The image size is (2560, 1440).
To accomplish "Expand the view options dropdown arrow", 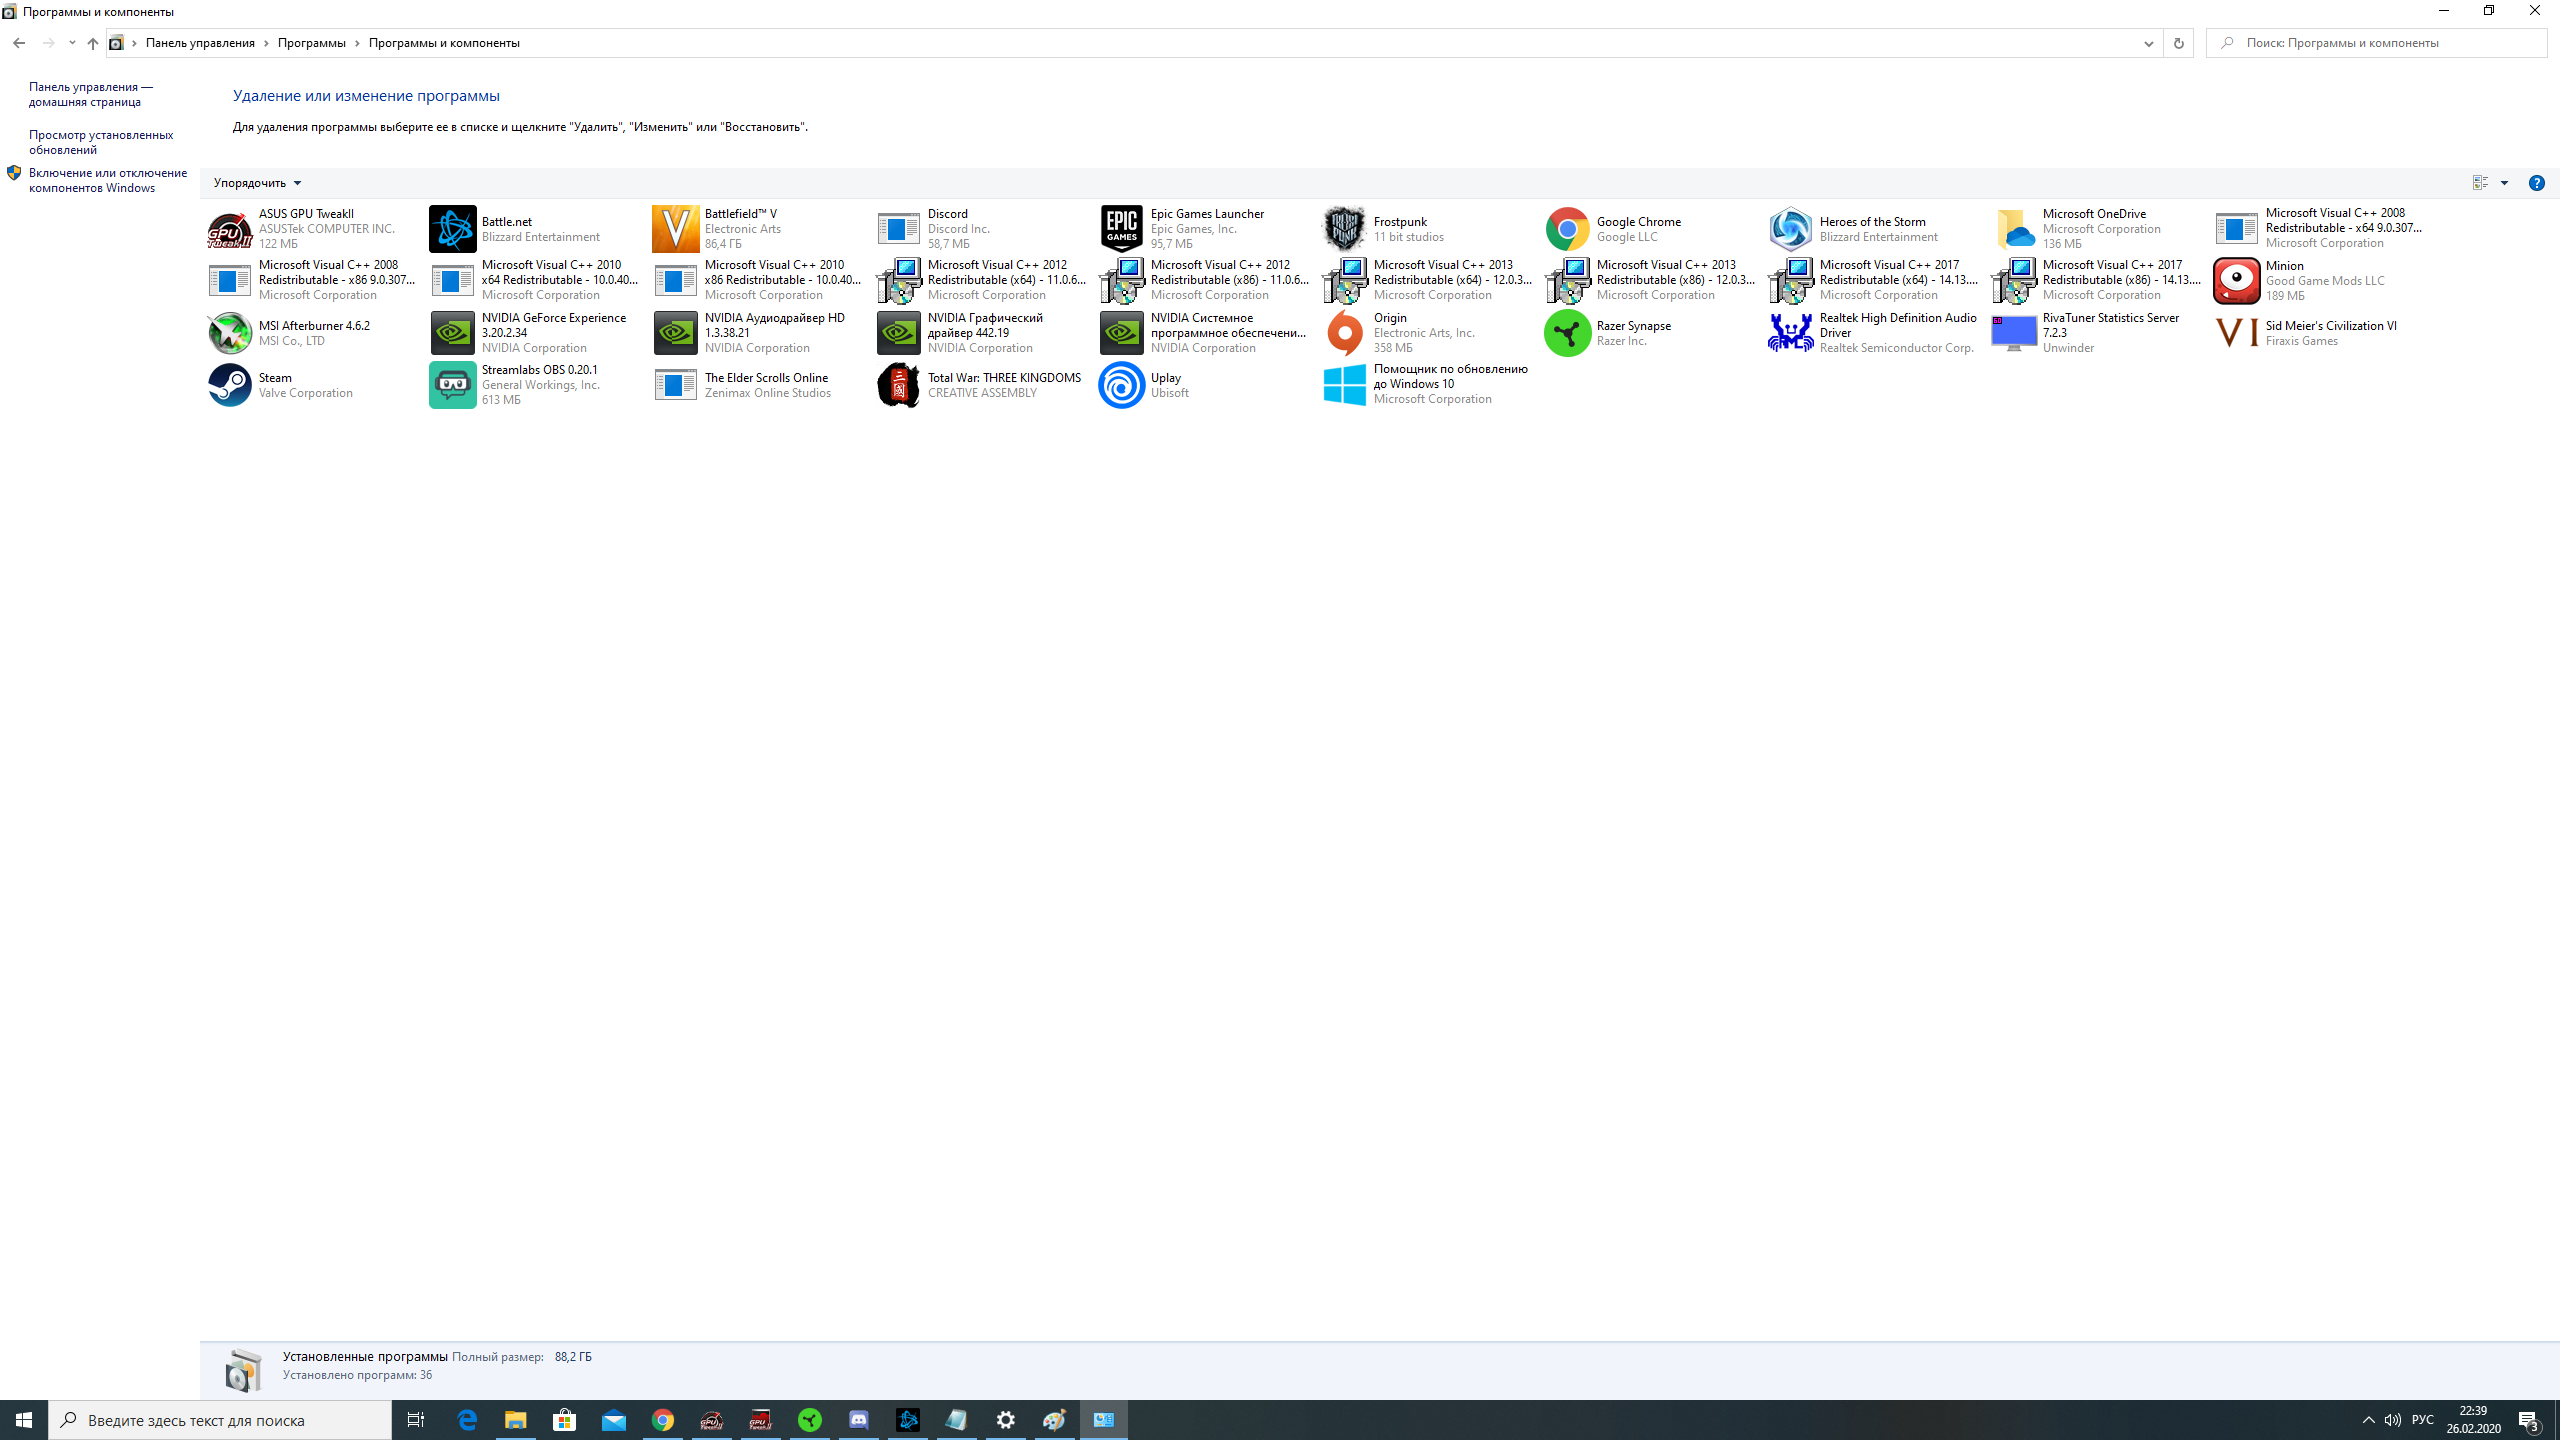I will coord(2504,183).
